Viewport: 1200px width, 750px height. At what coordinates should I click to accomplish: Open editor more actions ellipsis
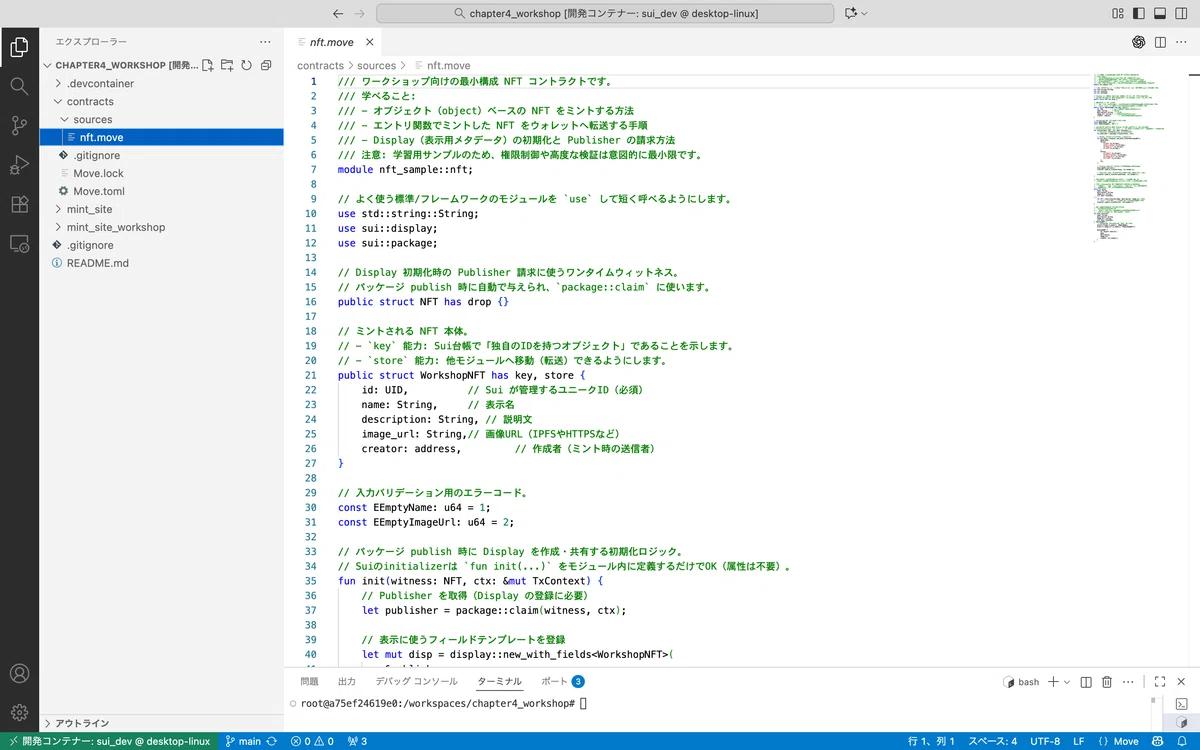pos(1181,42)
